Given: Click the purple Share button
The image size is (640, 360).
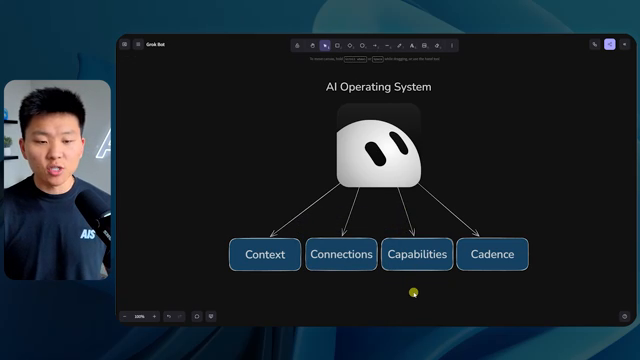Looking at the screenshot, I should click(610, 44).
